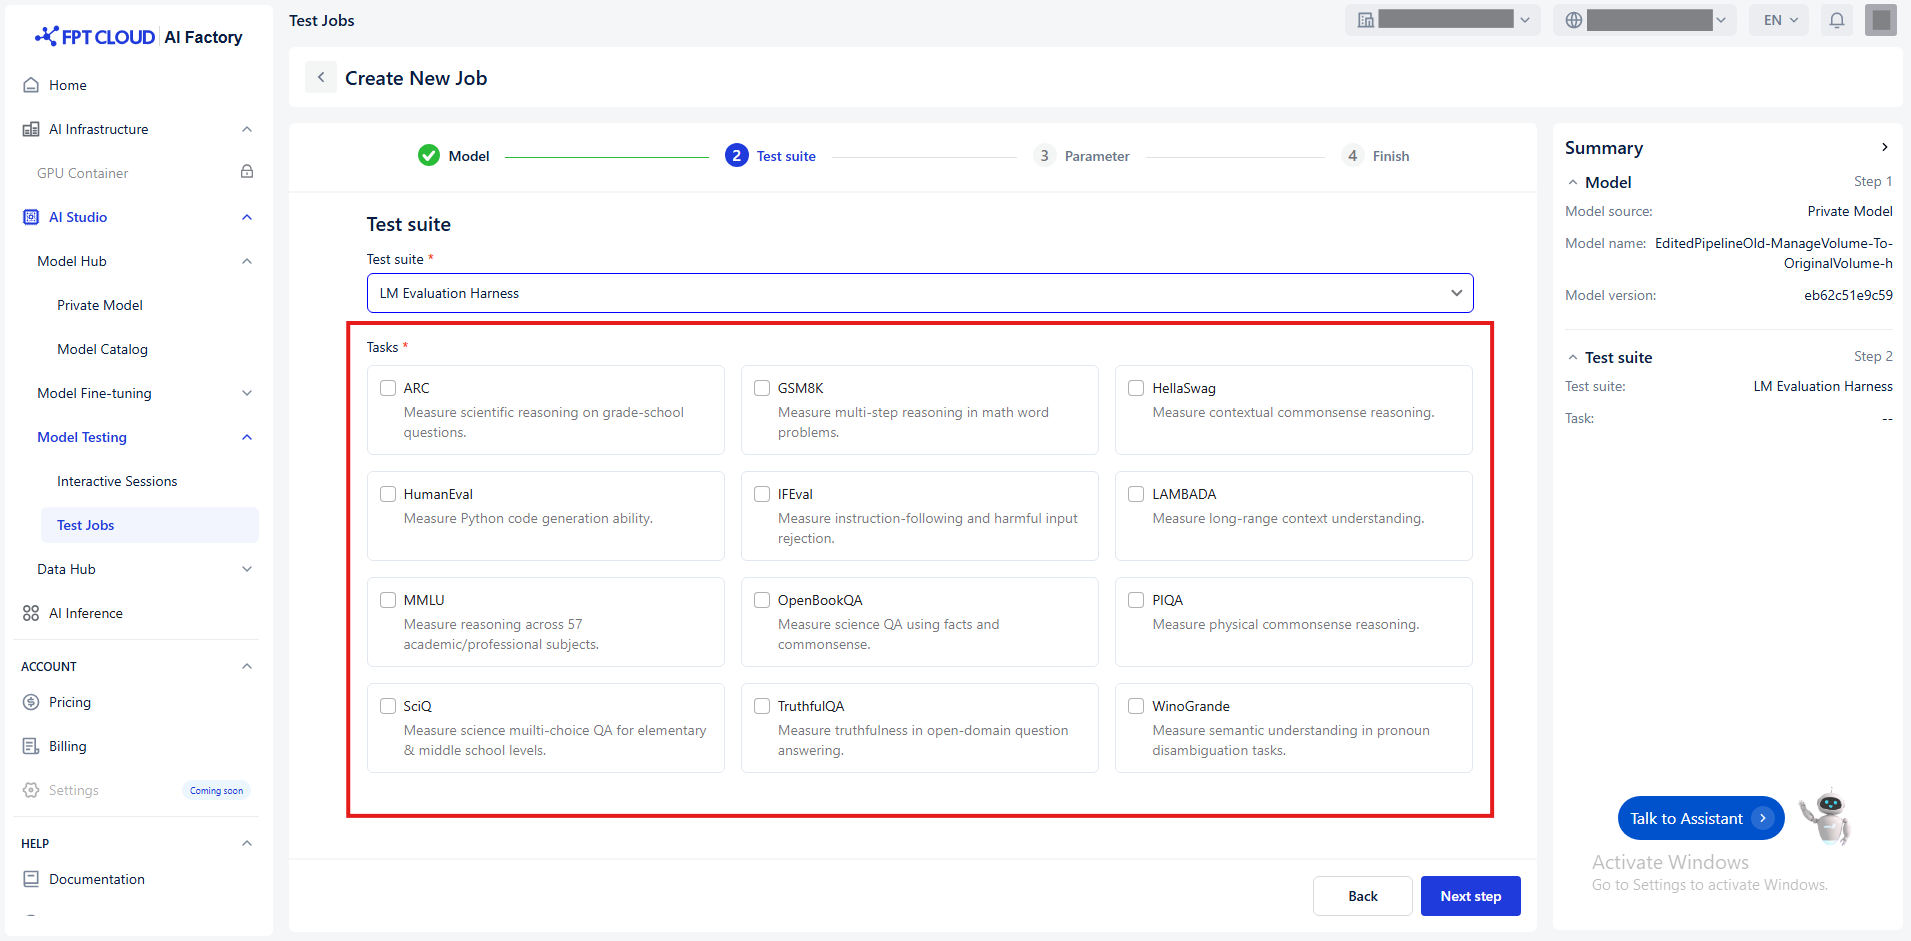Open the EN language dropdown
This screenshot has width=1911, height=941.
coord(1779,20)
